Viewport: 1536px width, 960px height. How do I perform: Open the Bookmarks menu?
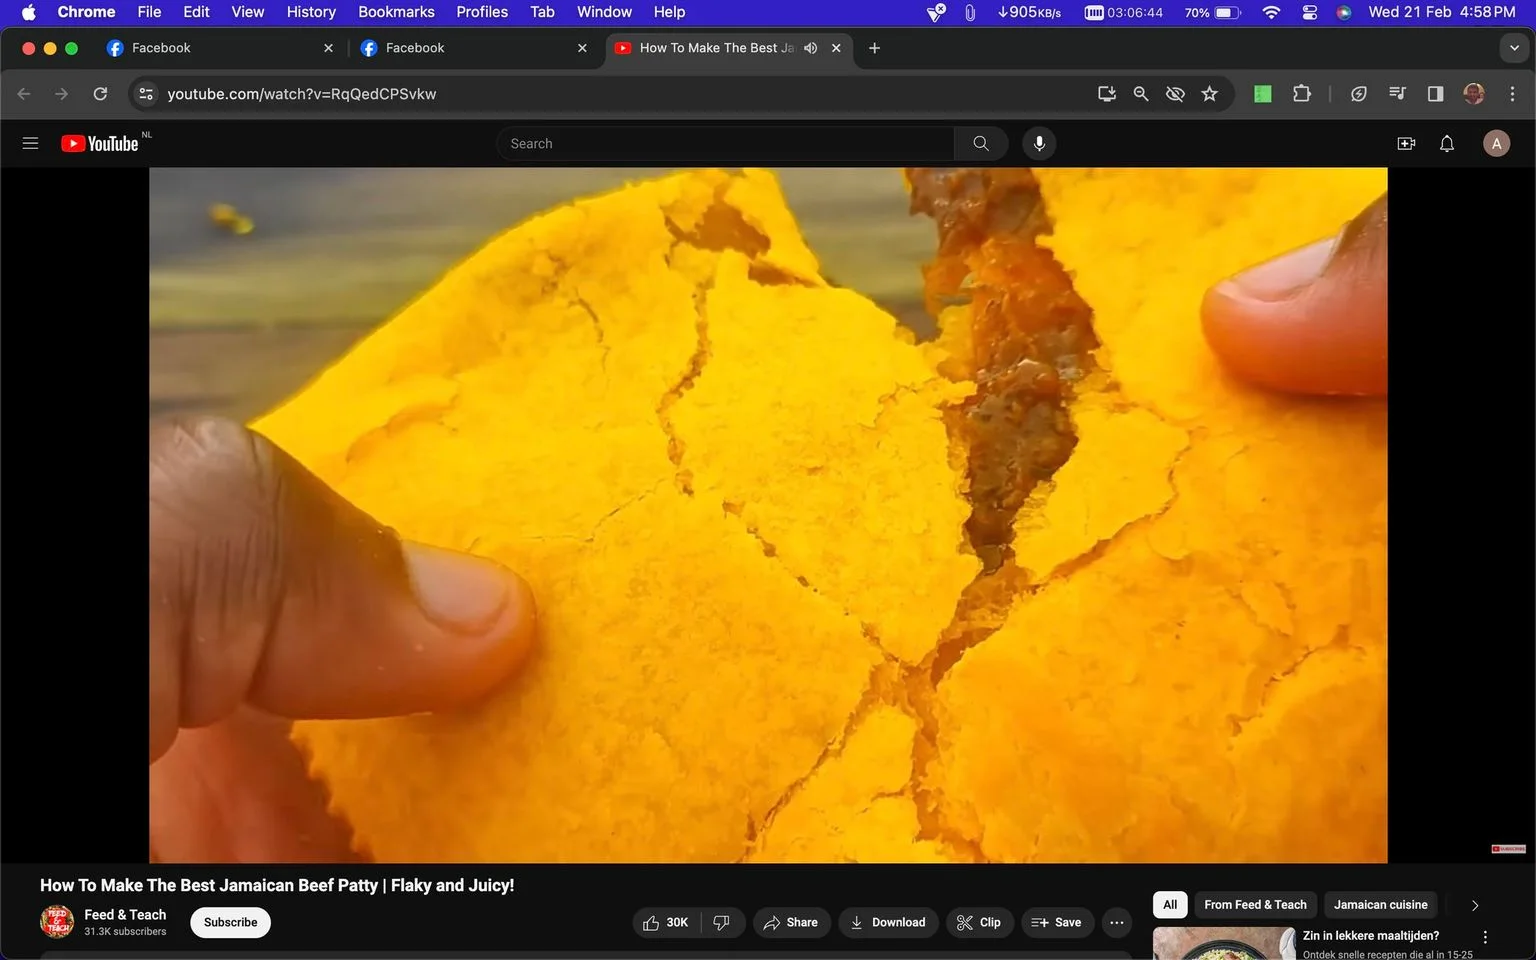pyautogui.click(x=396, y=12)
